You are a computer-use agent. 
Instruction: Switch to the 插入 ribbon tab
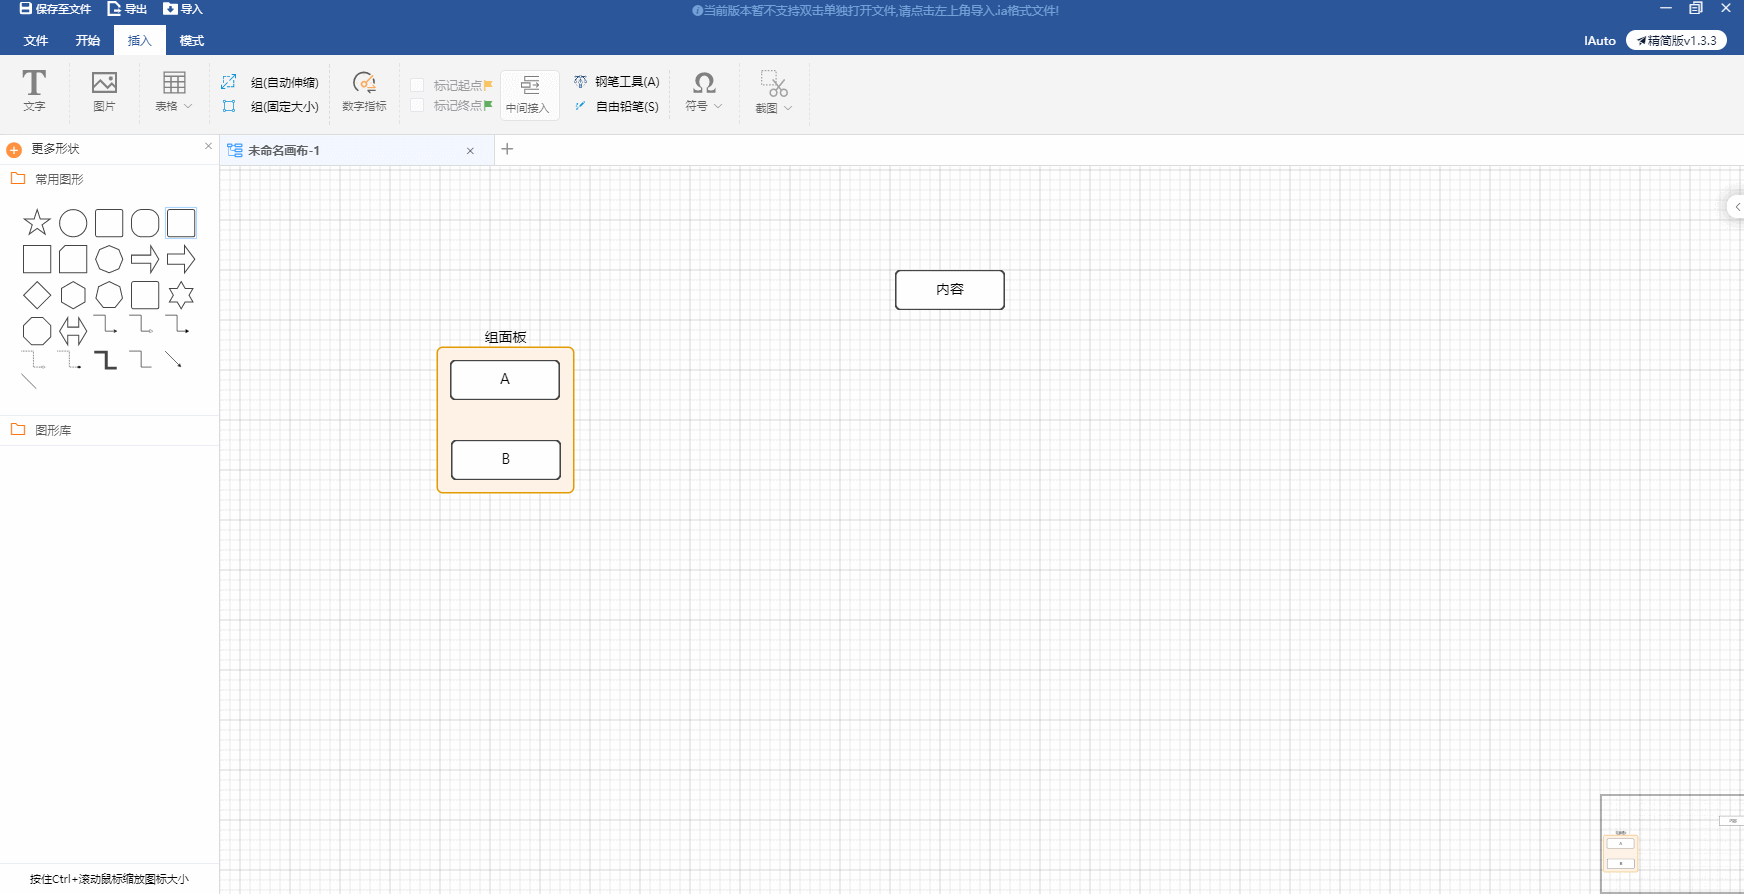[140, 41]
